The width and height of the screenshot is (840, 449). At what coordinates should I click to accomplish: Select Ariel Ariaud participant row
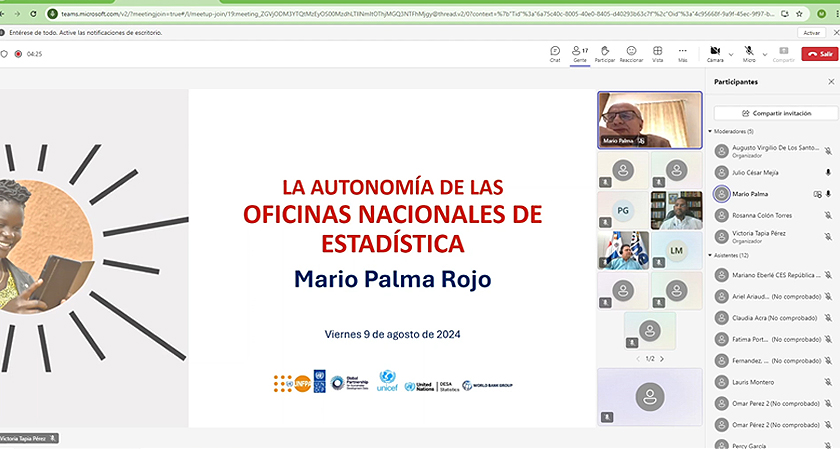pyautogui.click(x=773, y=296)
